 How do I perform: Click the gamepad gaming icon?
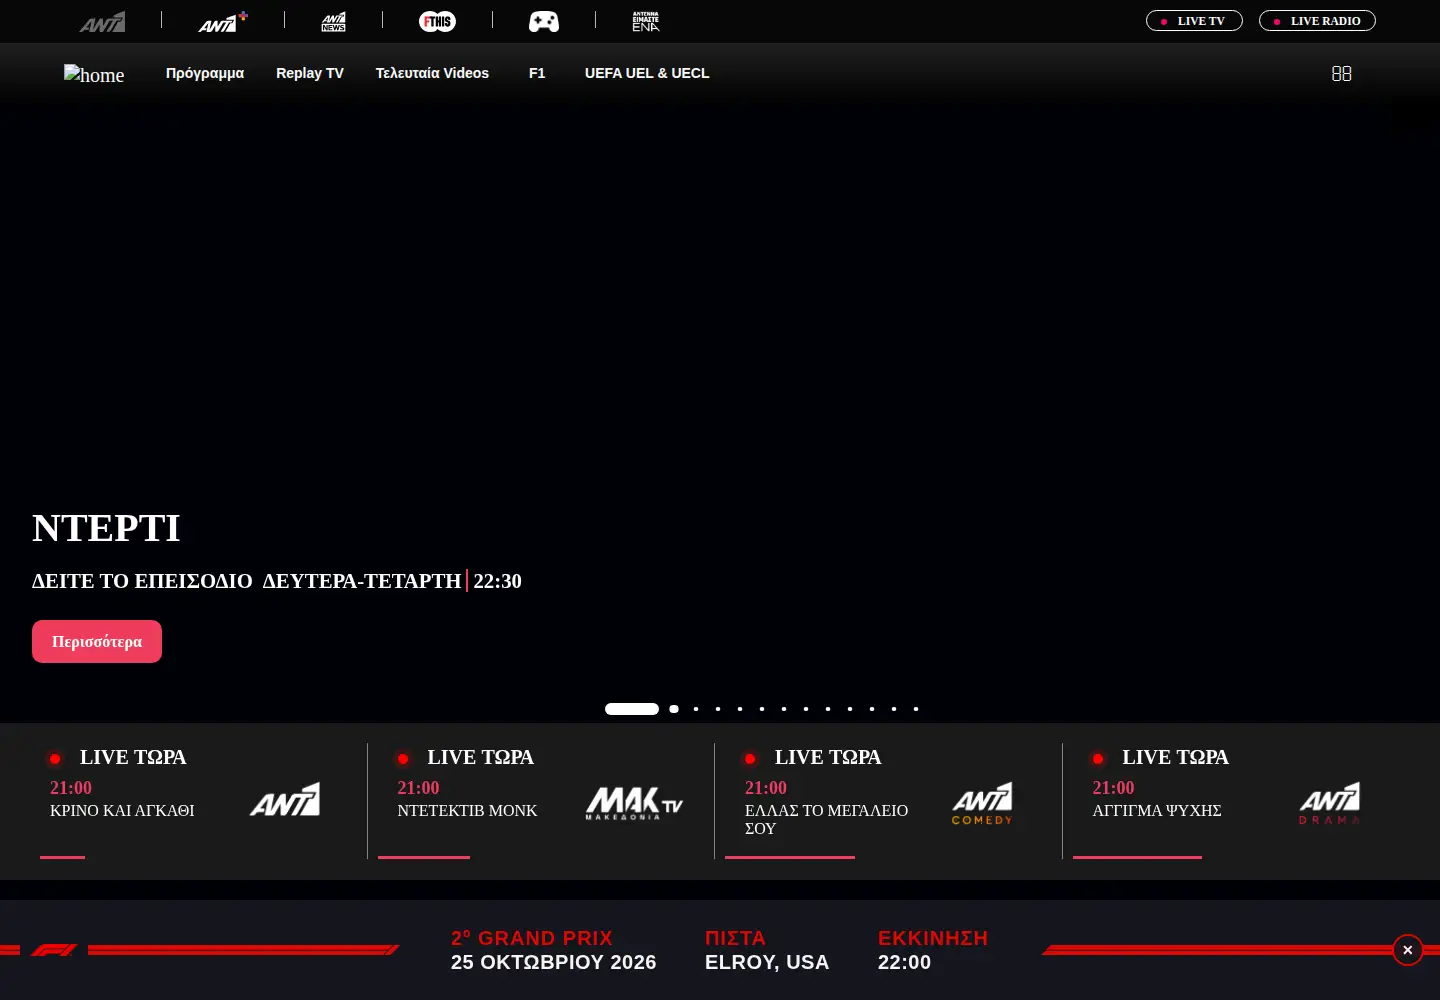click(x=544, y=21)
